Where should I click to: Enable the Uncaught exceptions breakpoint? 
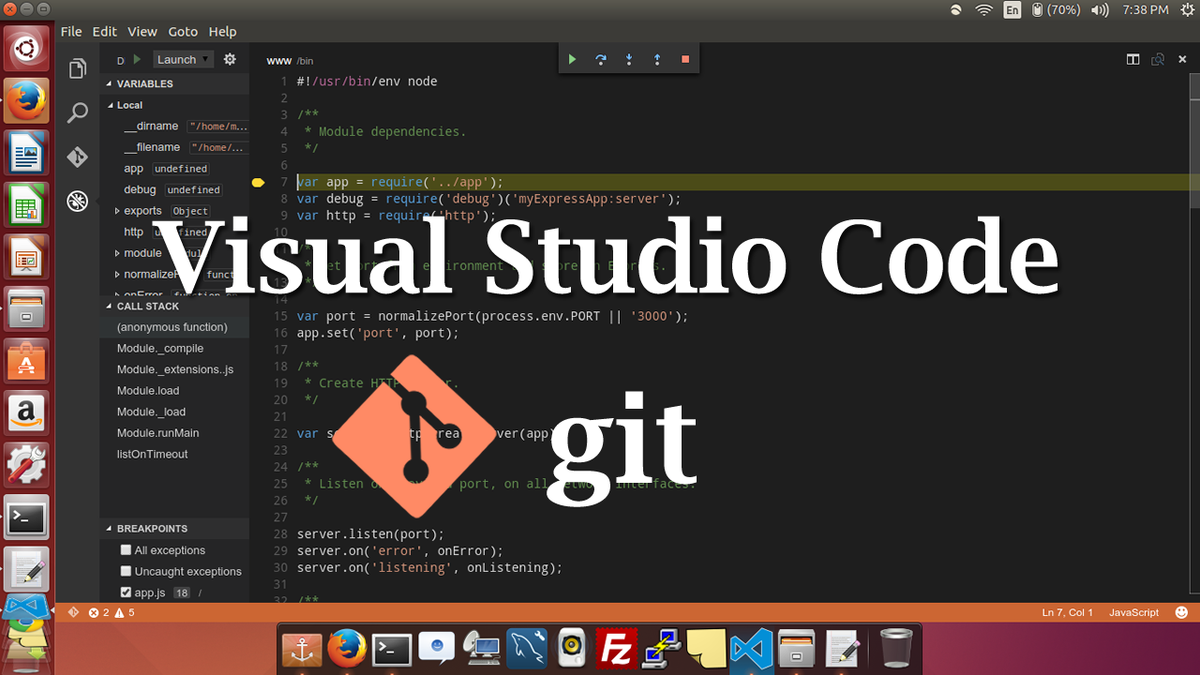click(126, 571)
